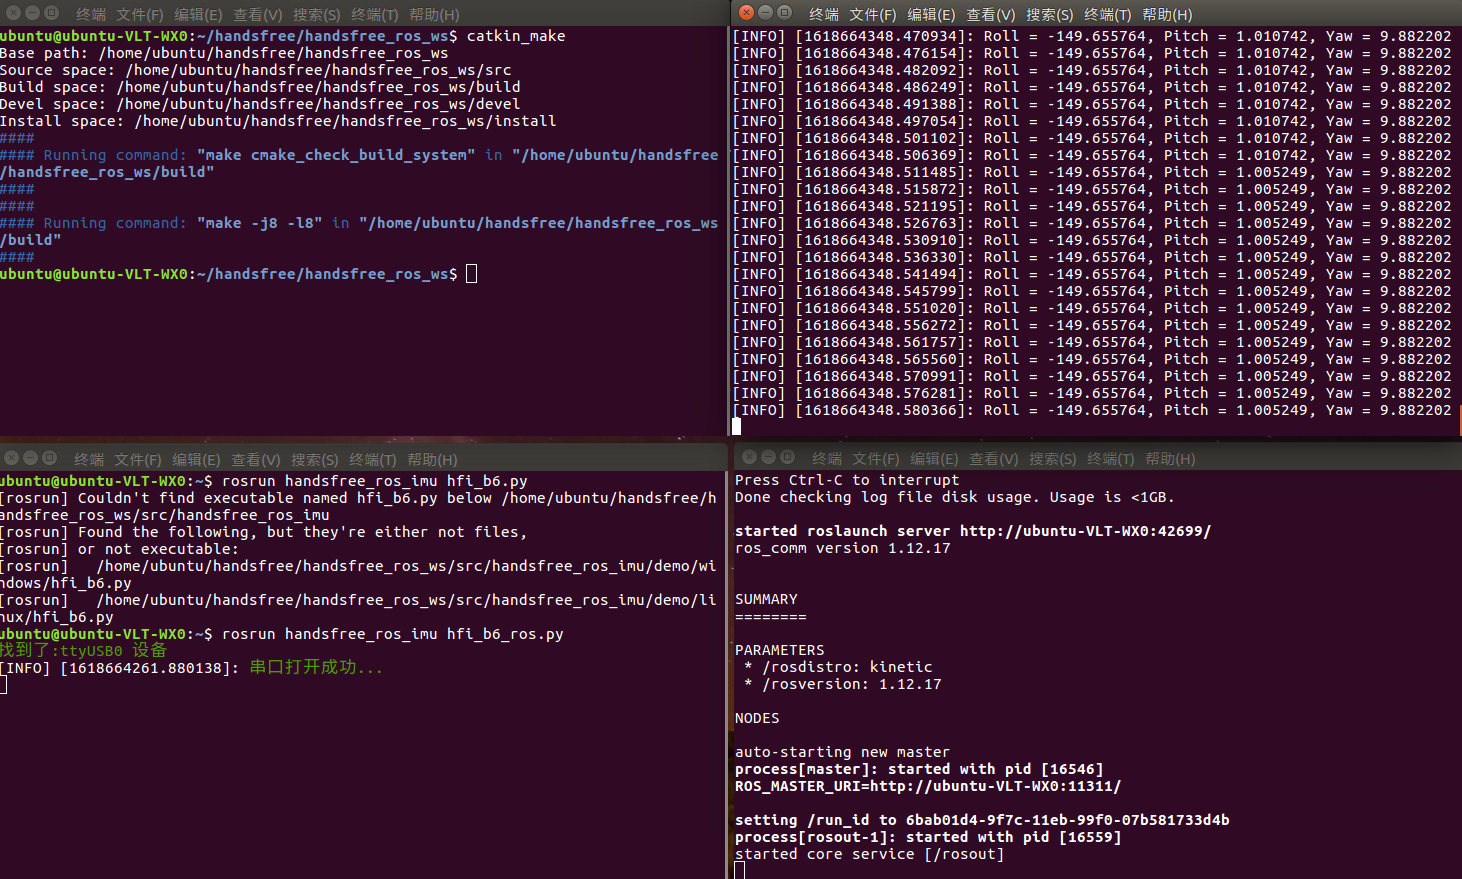Click the '找到了:ttyUSB0 设备' line
This screenshot has height=879, width=1462.
[83, 650]
